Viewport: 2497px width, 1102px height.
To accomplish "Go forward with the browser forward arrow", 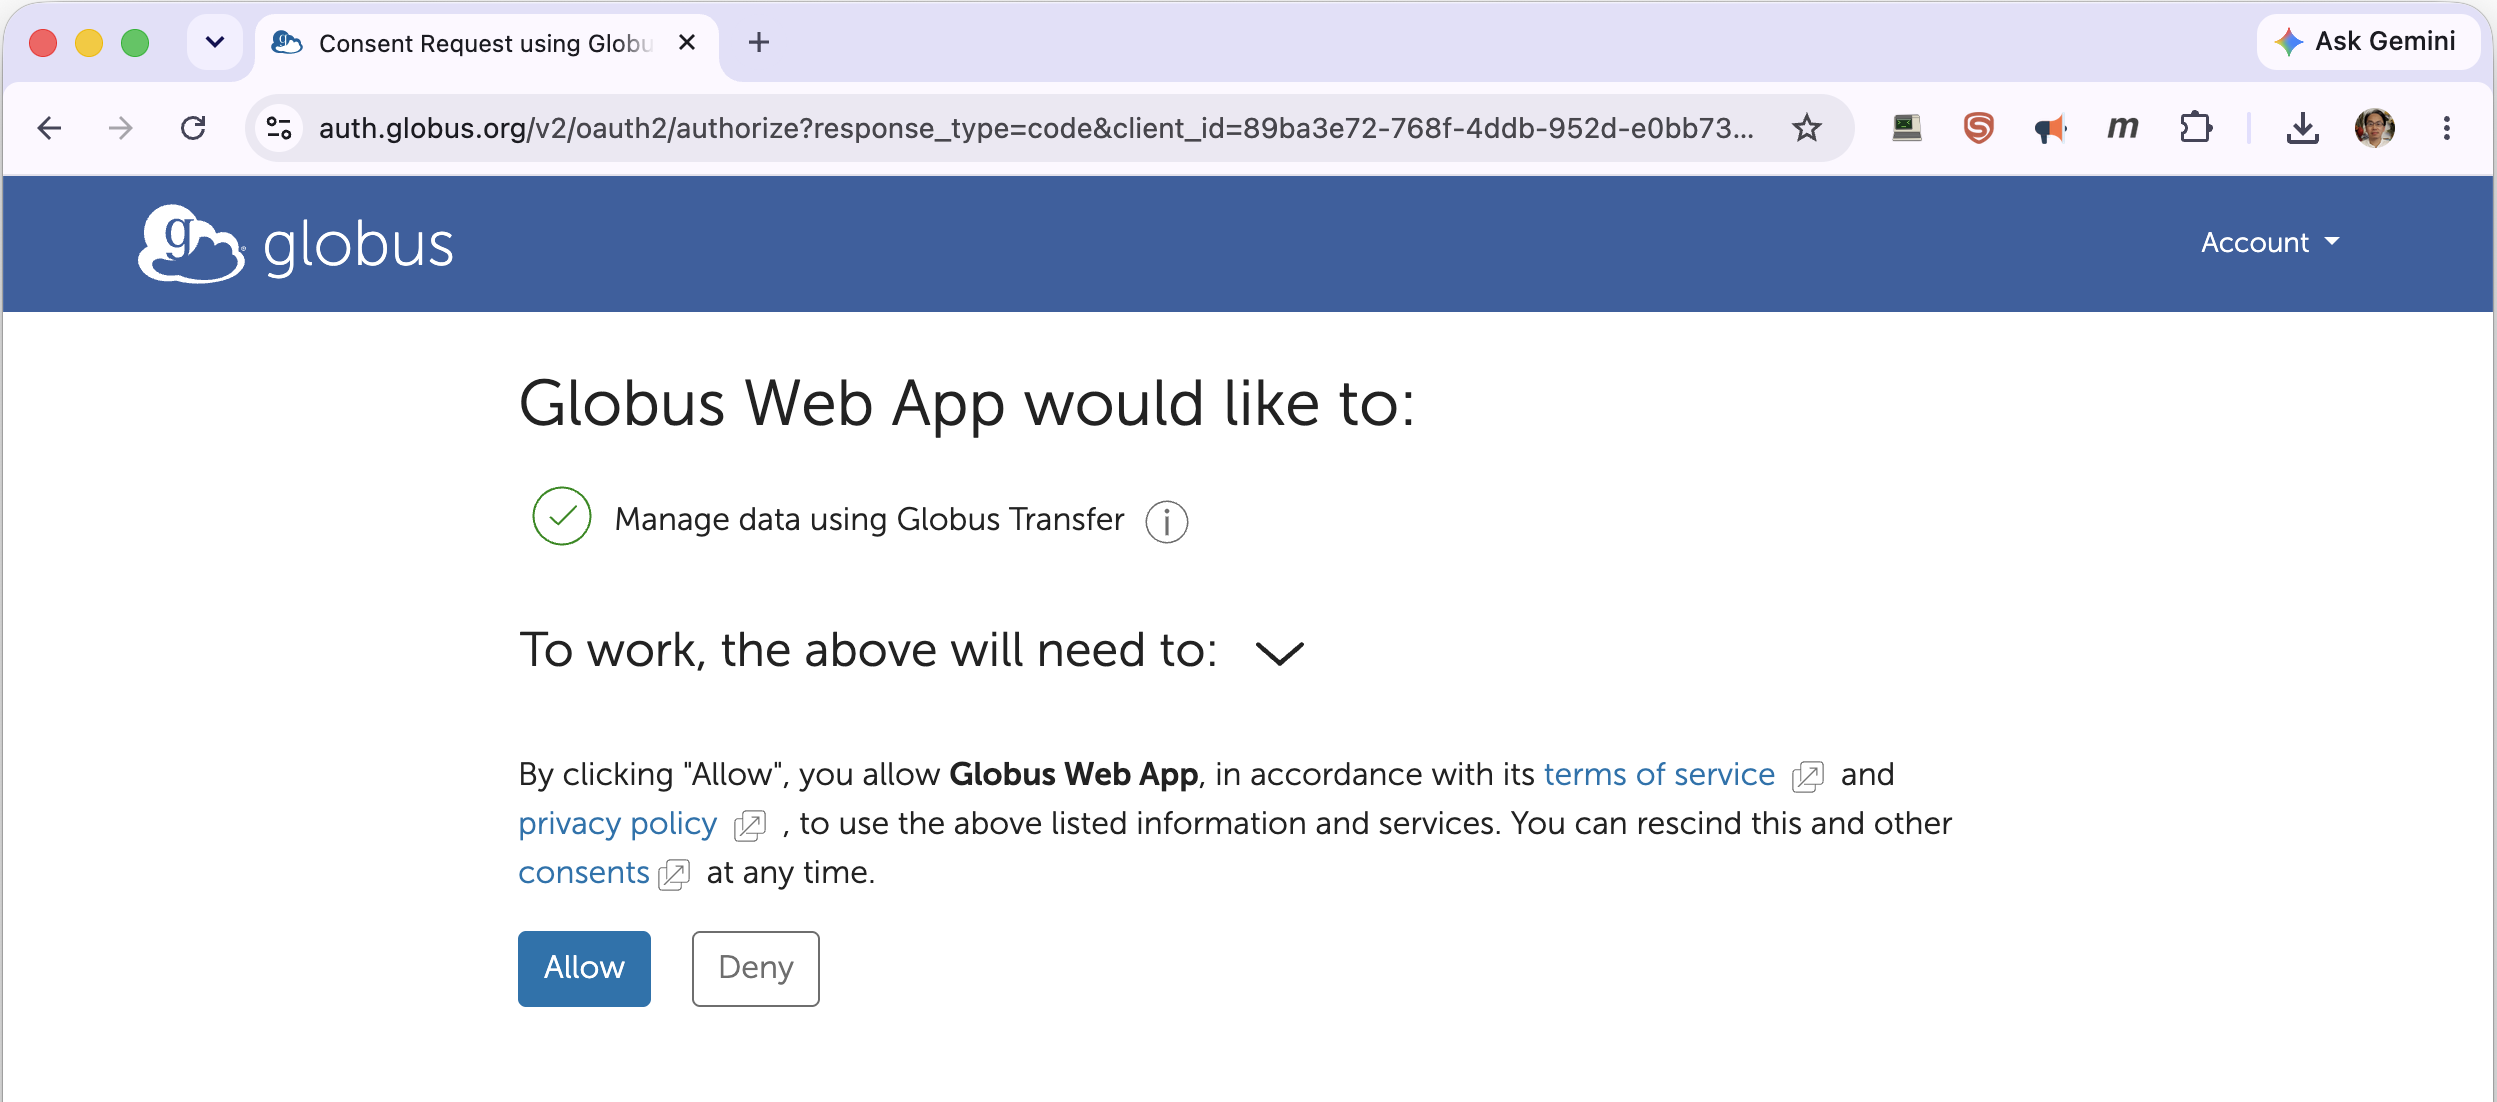I will [121, 128].
